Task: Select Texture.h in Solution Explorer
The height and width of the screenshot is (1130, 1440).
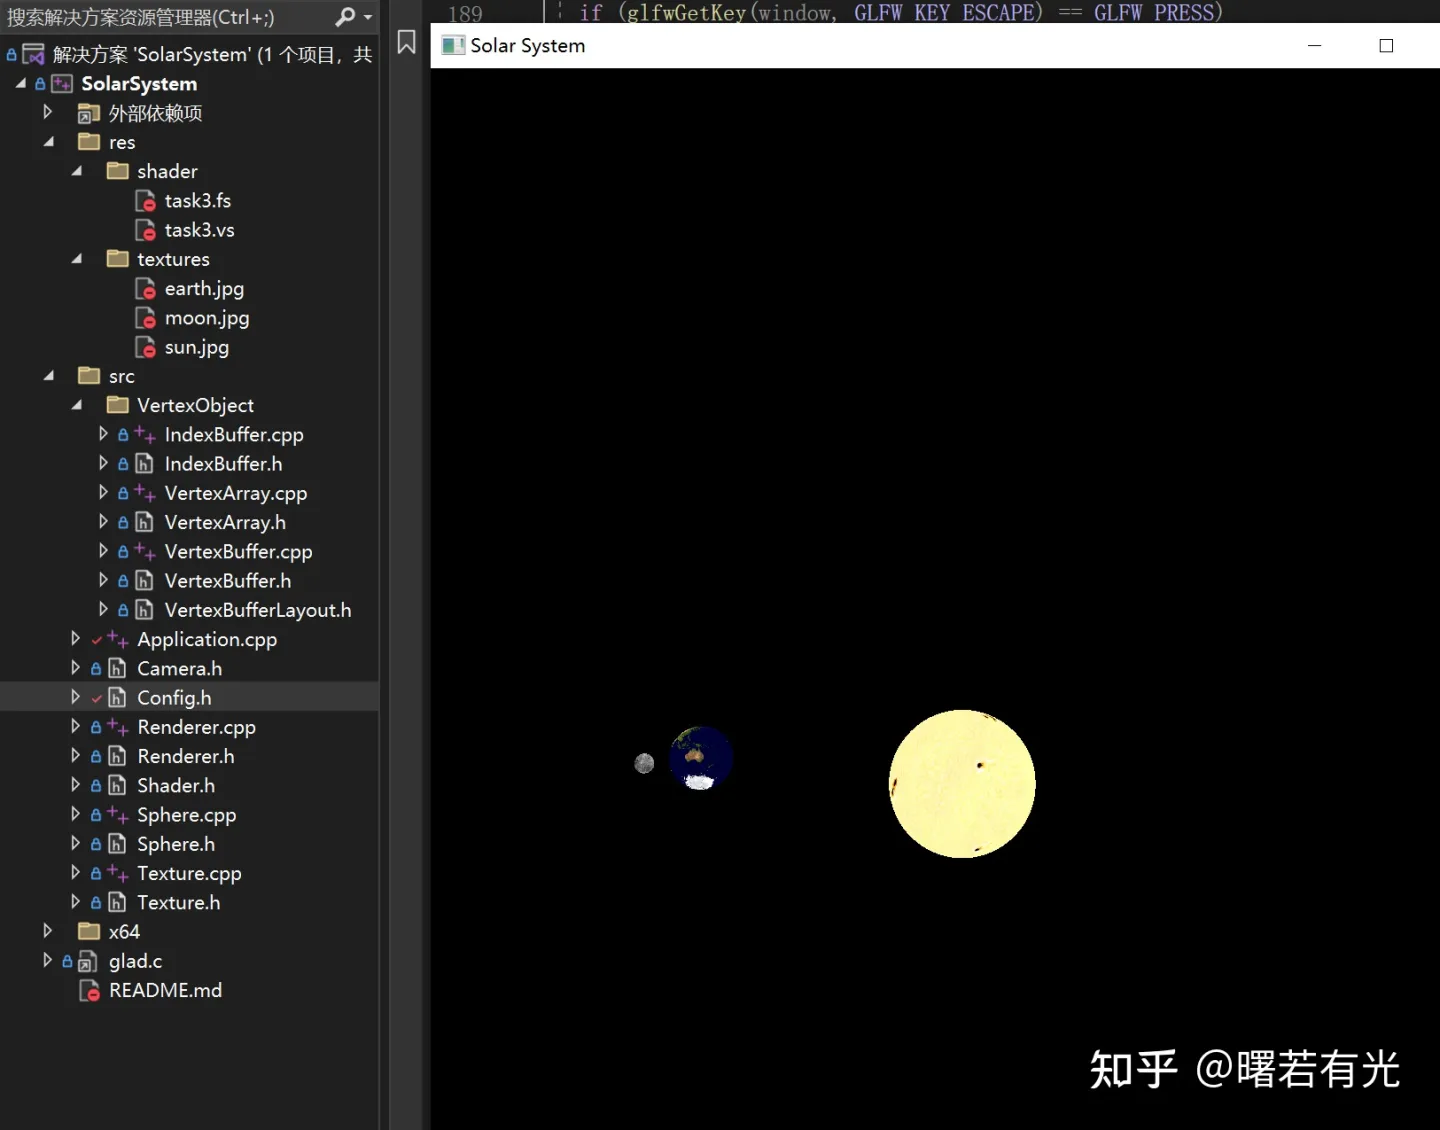Action: [178, 902]
